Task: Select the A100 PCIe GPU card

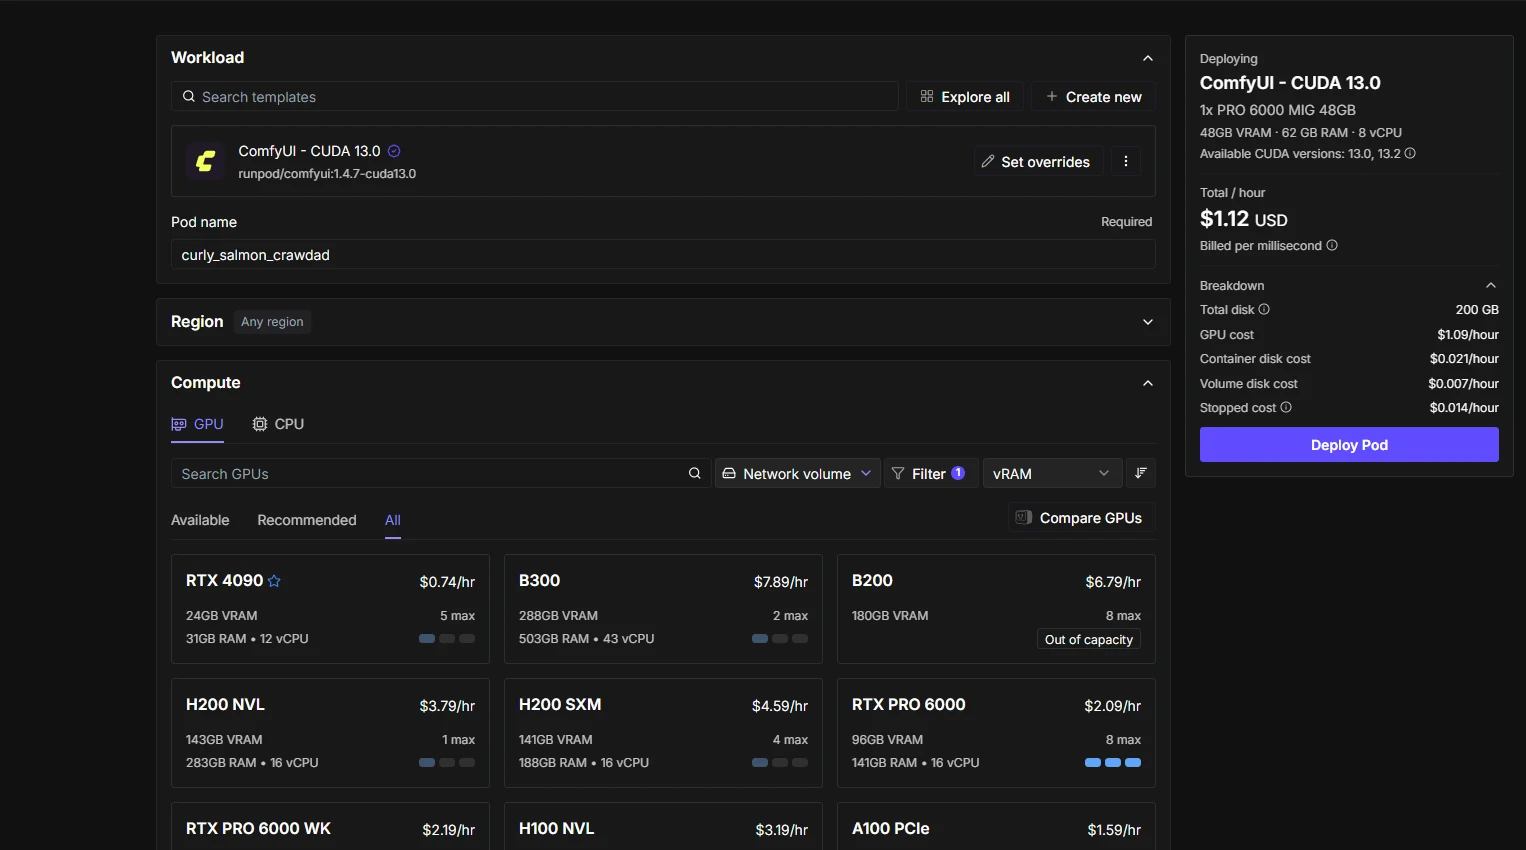Action: click(996, 826)
